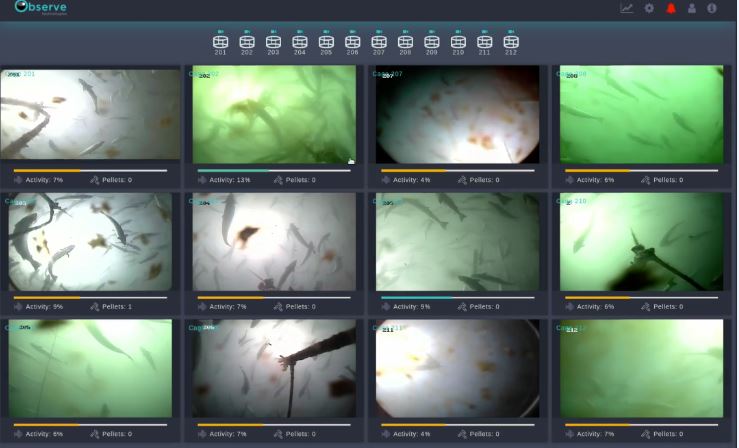
Task: Select the cage 210 icon in top bar
Action: [458, 41]
